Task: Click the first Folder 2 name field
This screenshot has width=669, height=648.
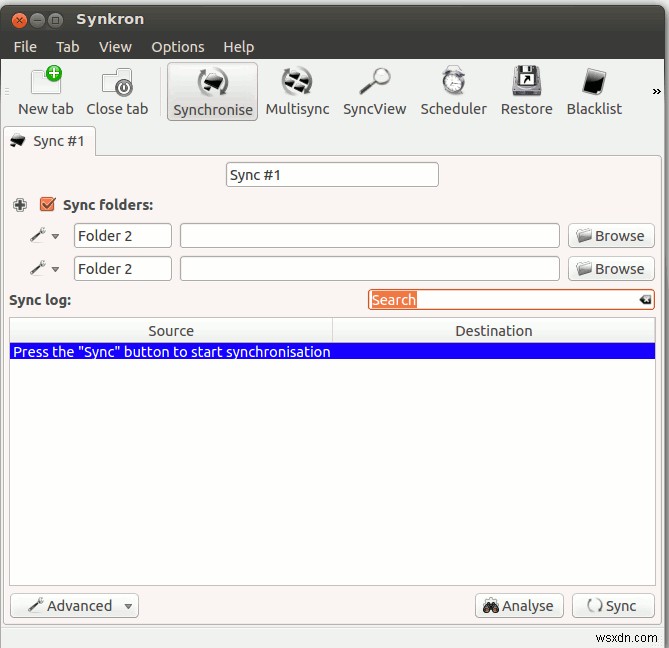Action: click(x=123, y=235)
